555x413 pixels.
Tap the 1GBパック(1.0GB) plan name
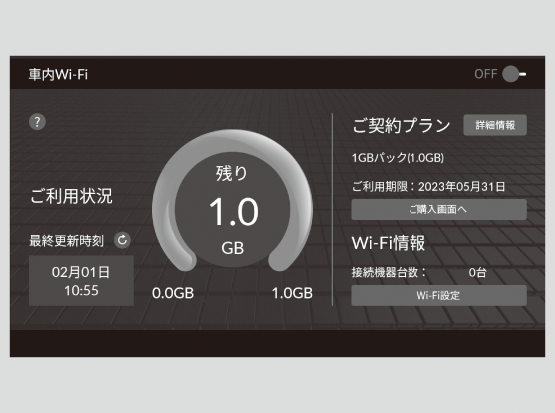(398, 157)
